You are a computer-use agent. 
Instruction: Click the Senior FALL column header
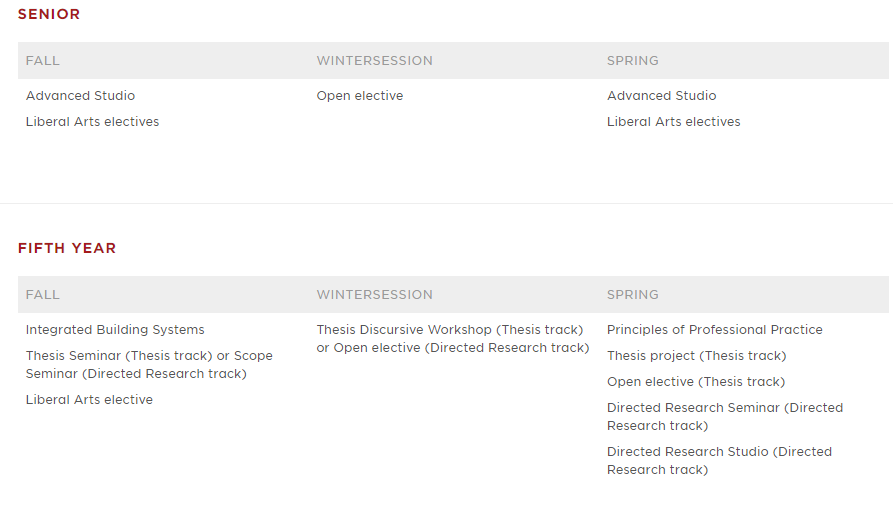coord(43,60)
